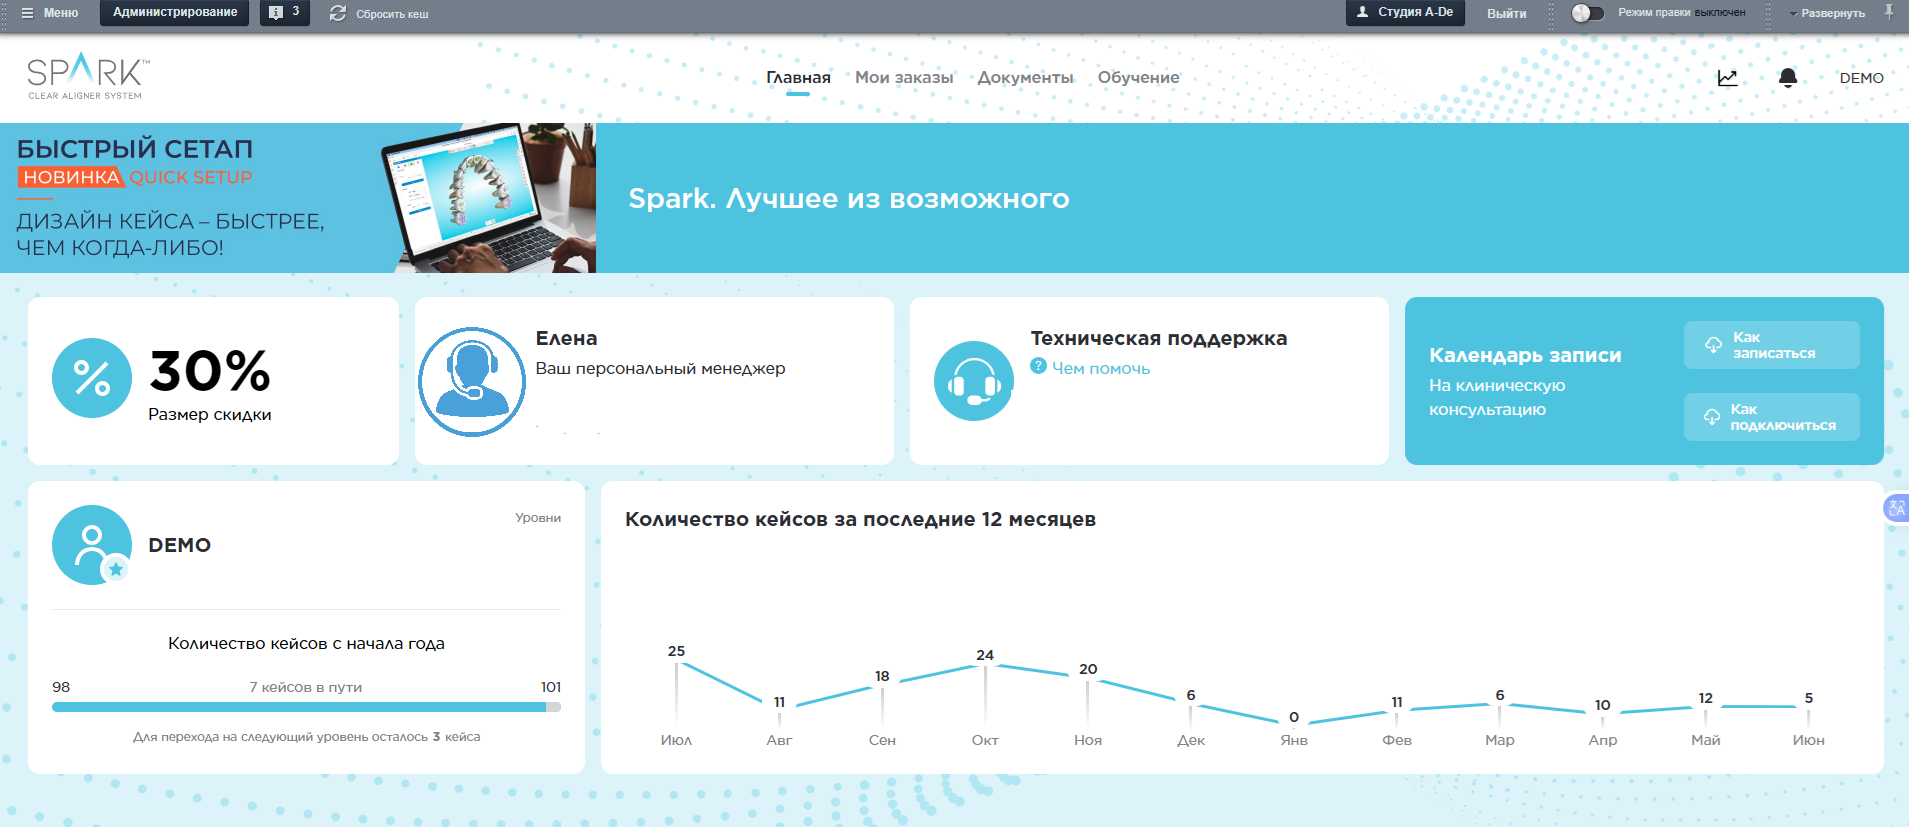Viewport: 1909px width, 829px height.
Task: Click the Выйти logout link
Action: pyautogui.click(x=1506, y=14)
